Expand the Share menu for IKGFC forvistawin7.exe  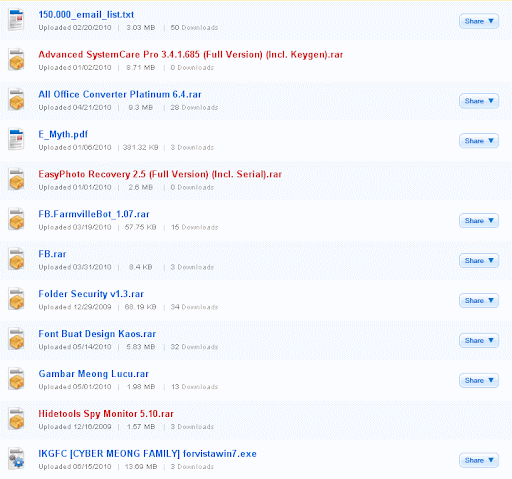point(479,460)
